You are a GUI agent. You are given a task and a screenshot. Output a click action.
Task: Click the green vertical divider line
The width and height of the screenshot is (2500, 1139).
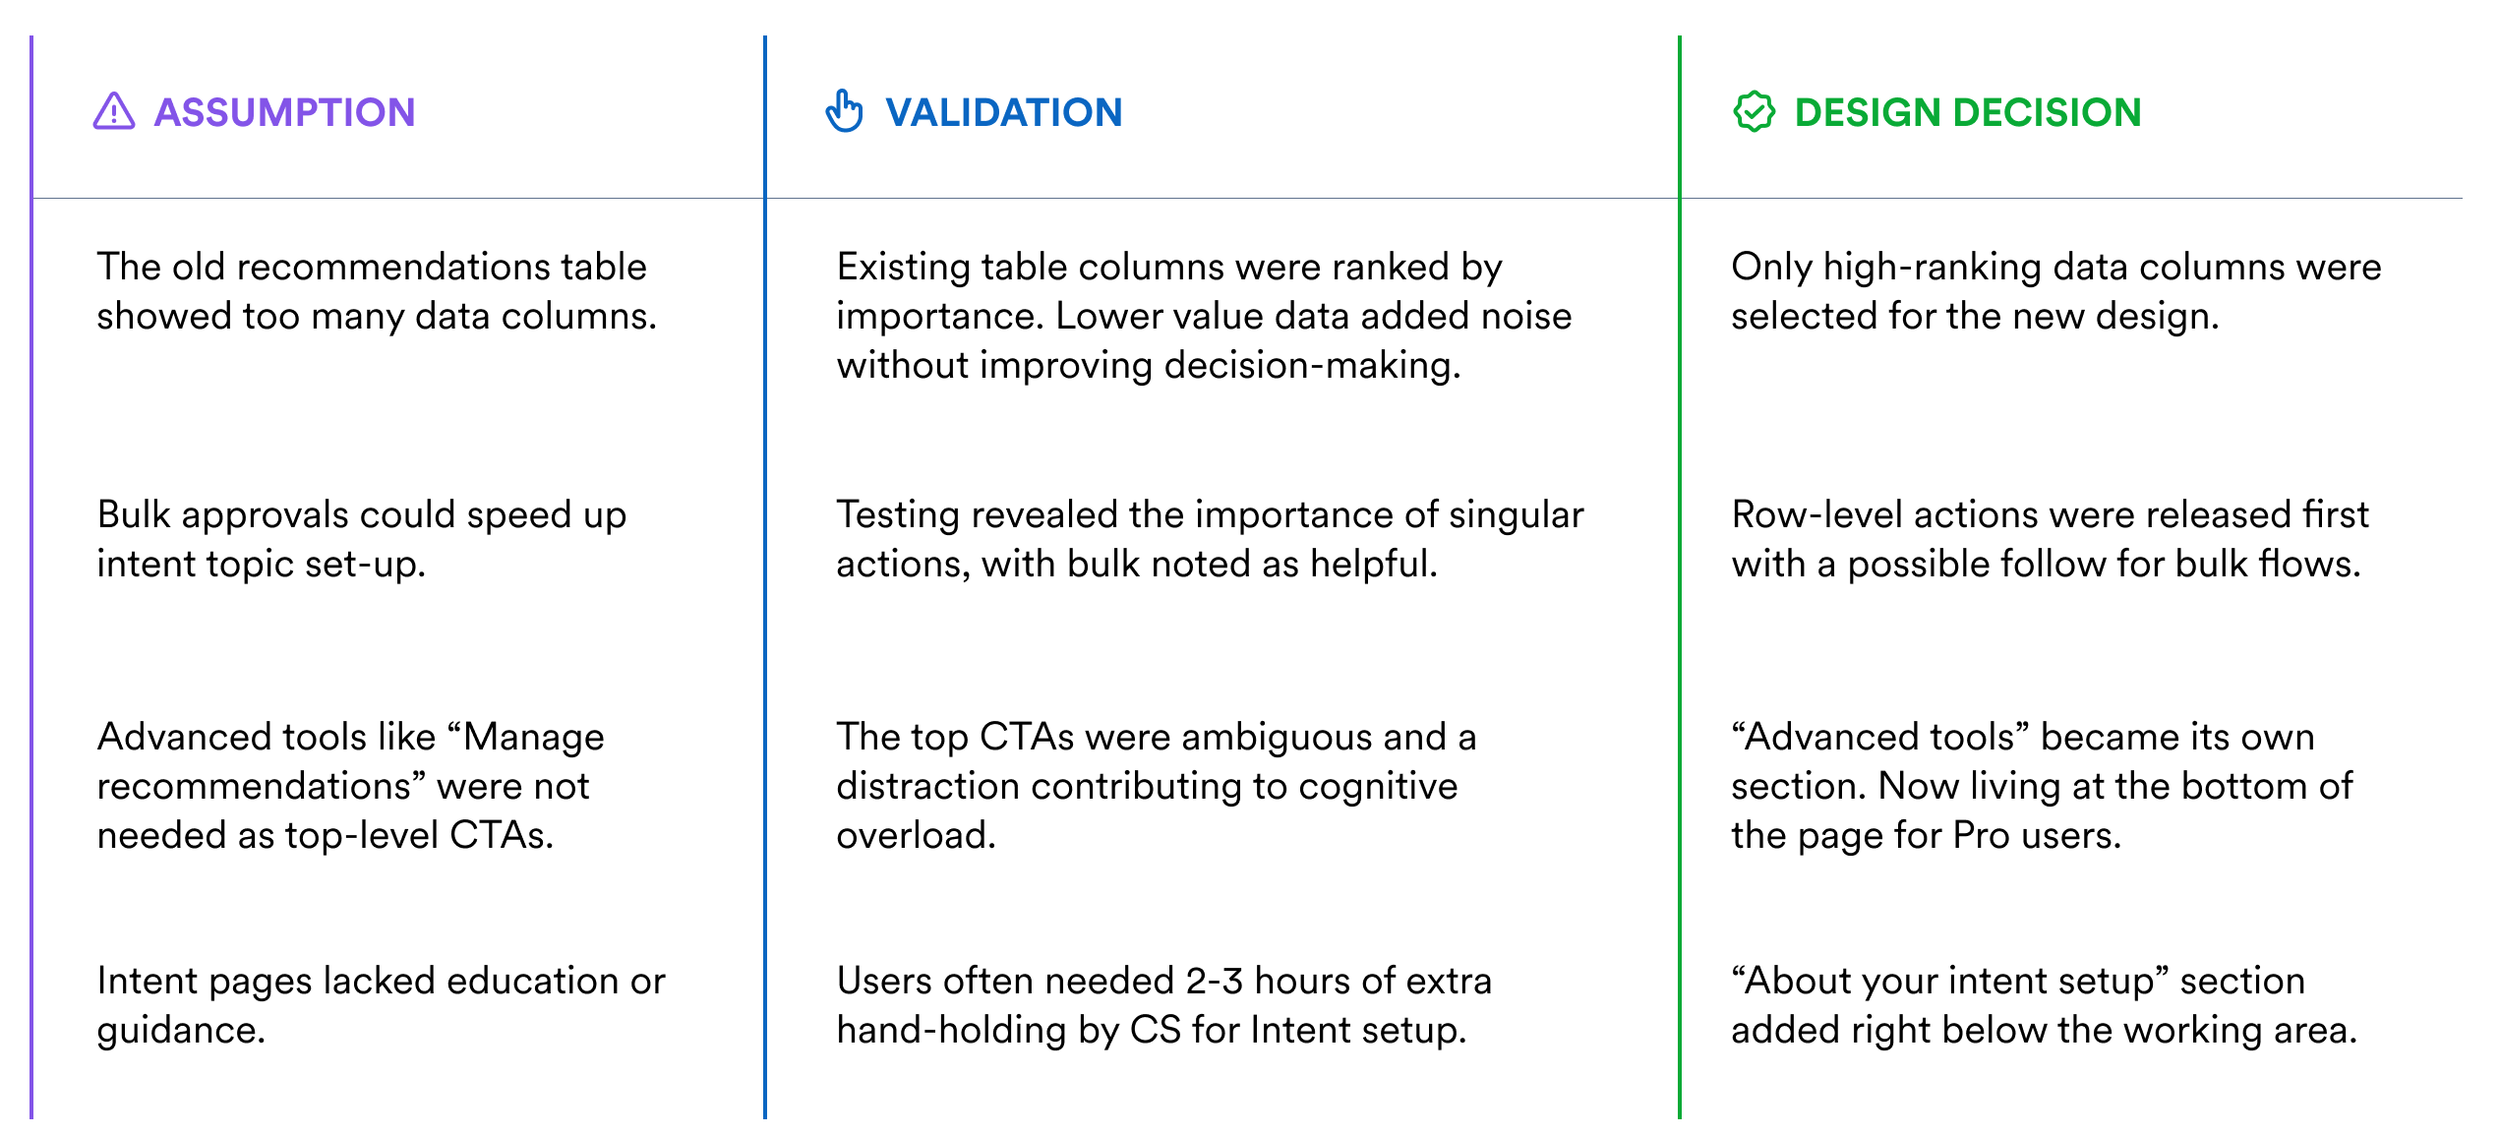(x=1680, y=577)
